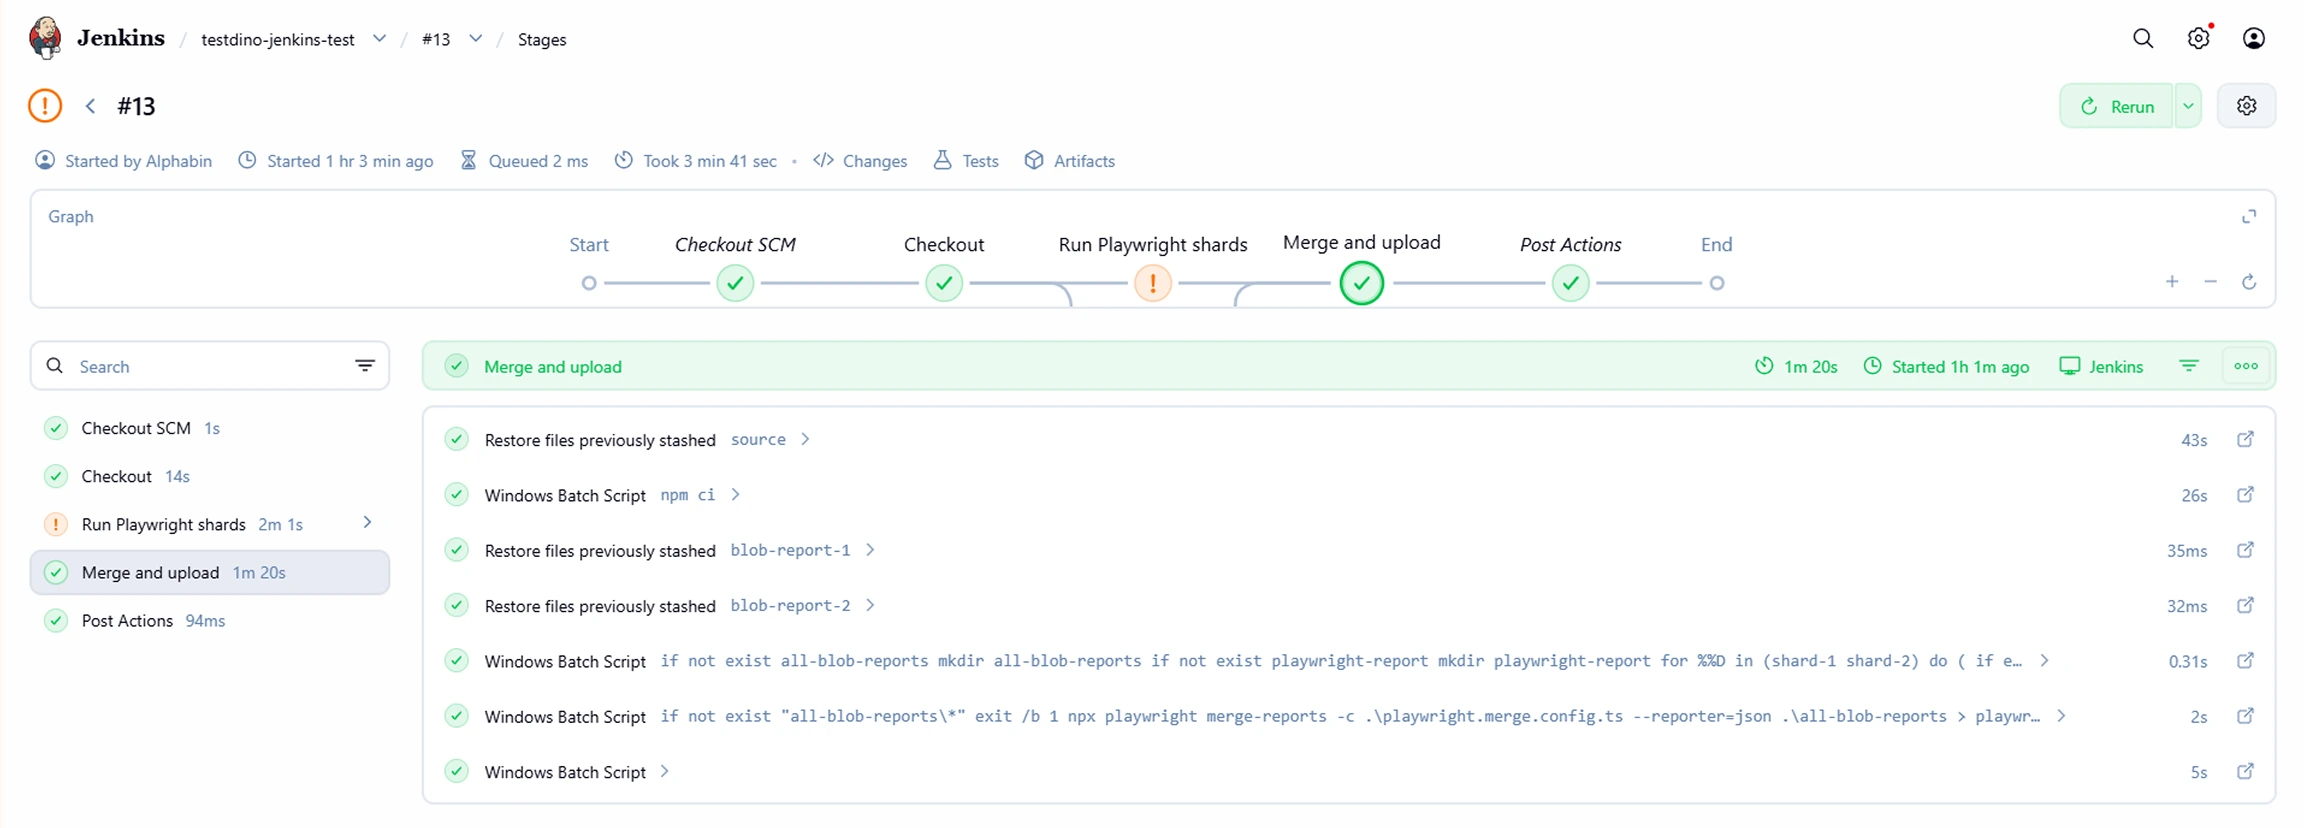Select Merge and upload stage in list
The image size is (2304, 828).
tap(210, 572)
